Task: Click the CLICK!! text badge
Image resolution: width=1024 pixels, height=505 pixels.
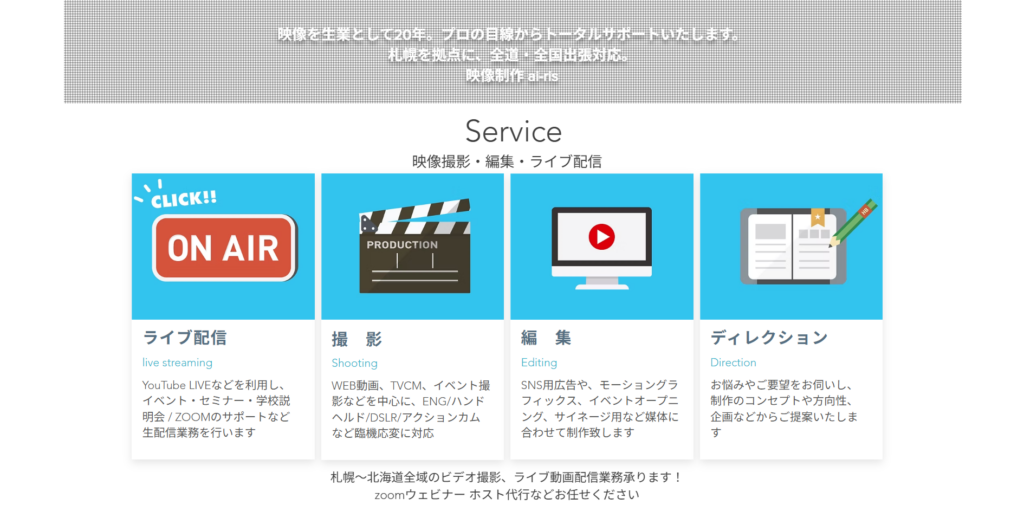Action: tap(182, 198)
